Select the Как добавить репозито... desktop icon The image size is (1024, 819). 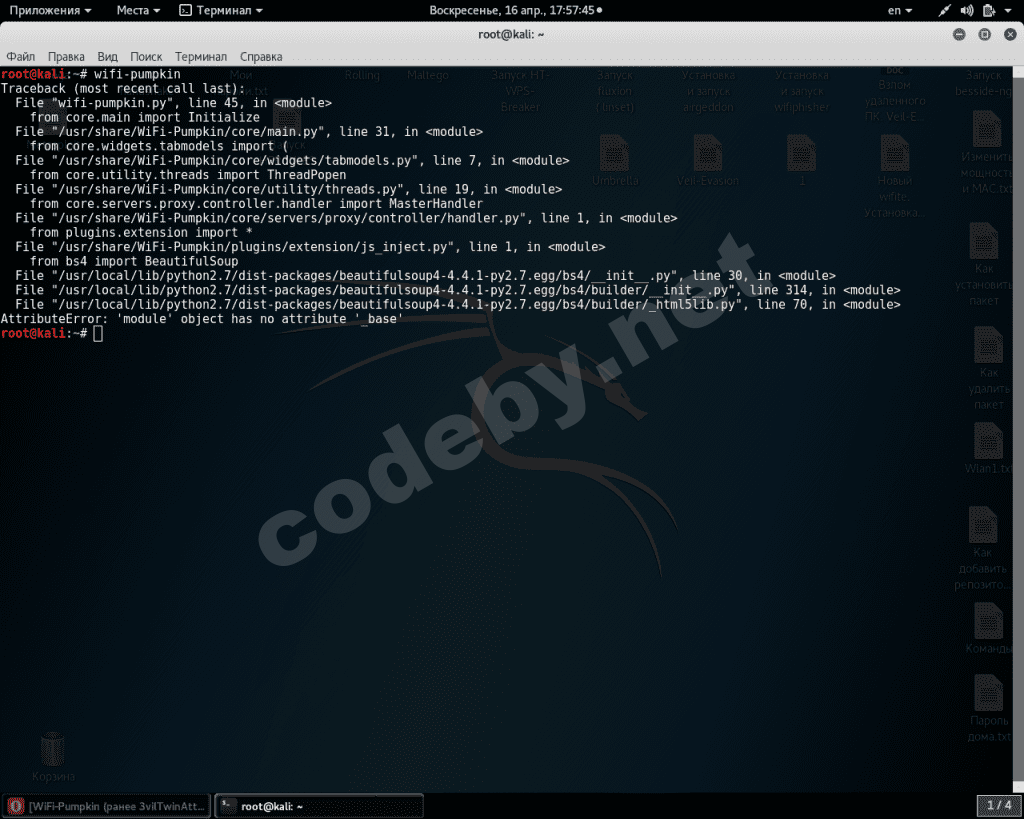[x=982, y=549]
